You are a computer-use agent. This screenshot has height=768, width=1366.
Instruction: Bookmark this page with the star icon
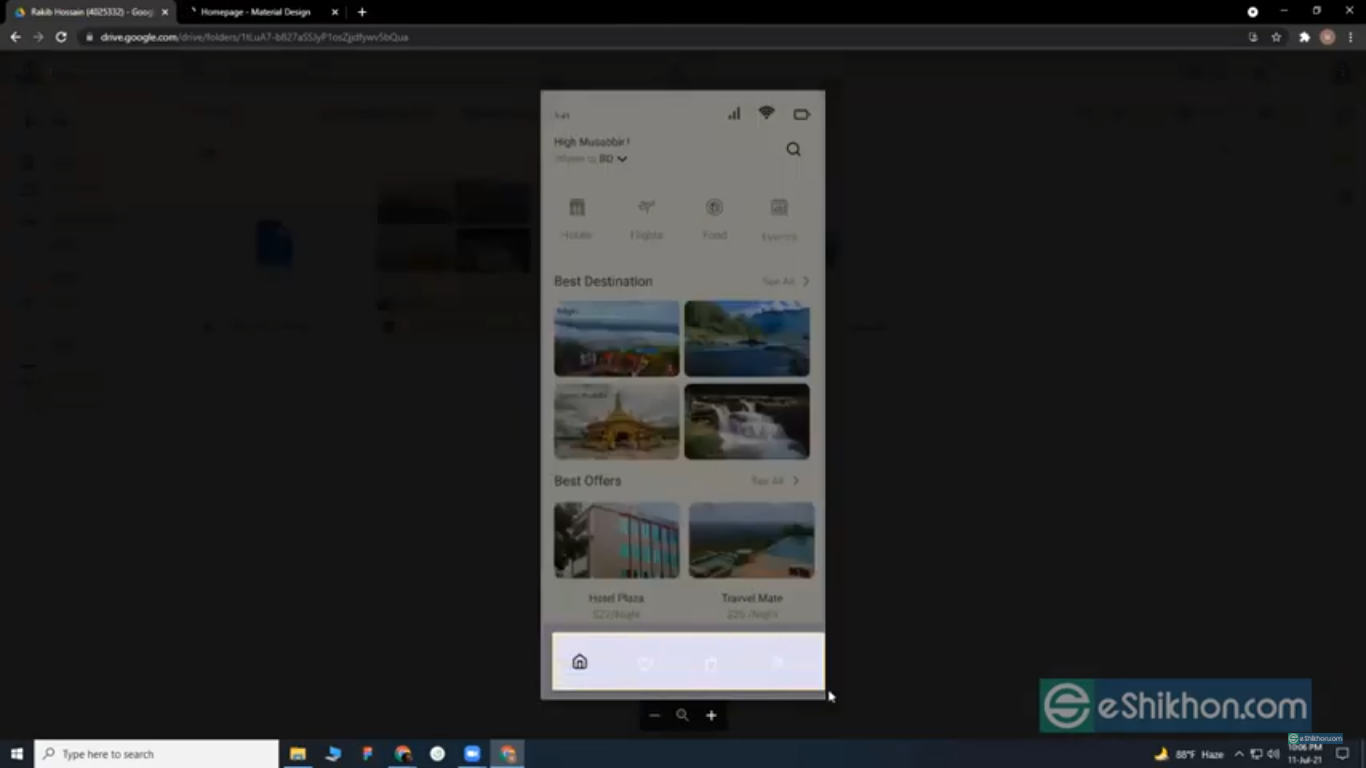pyautogui.click(x=1276, y=37)
